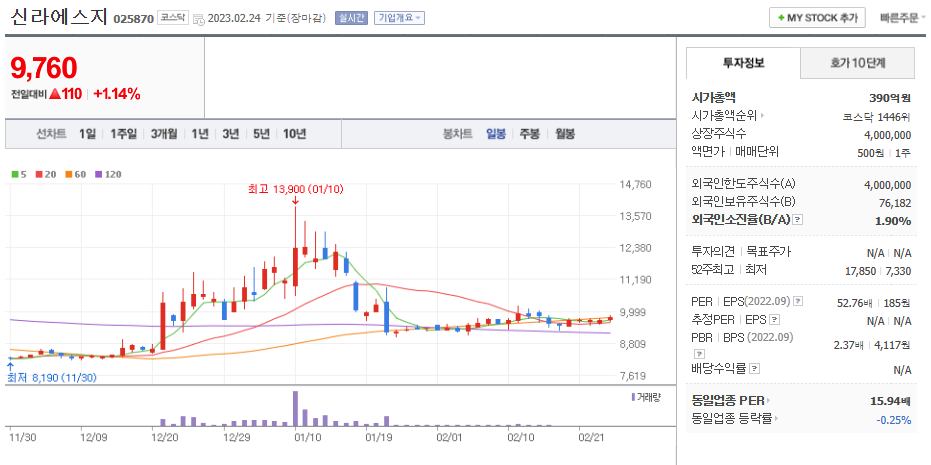Open help icon next to 배당수익률
This screenshot has width=931, height=465.
tap(754, 369)
